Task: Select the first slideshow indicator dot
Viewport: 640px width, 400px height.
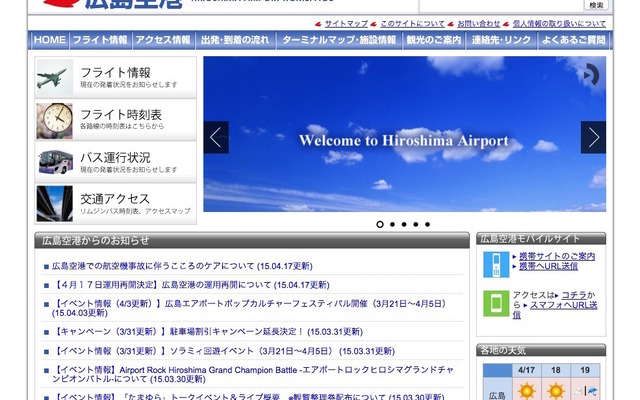Action: [380, 224]
